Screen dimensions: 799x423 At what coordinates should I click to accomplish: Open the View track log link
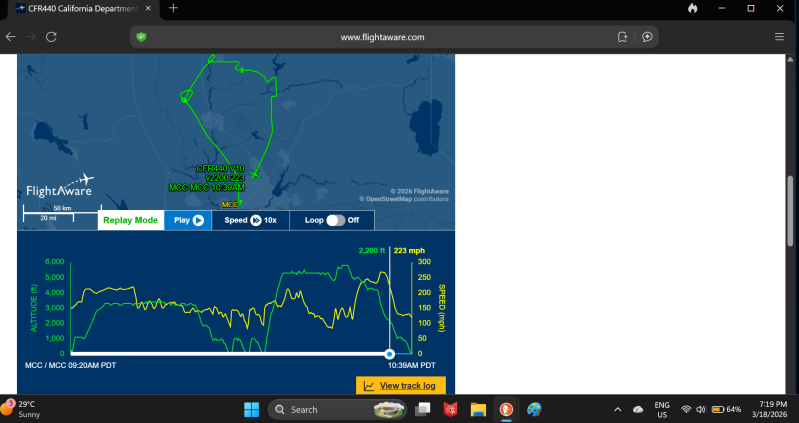pyautogui.click(x=401, y=386)
